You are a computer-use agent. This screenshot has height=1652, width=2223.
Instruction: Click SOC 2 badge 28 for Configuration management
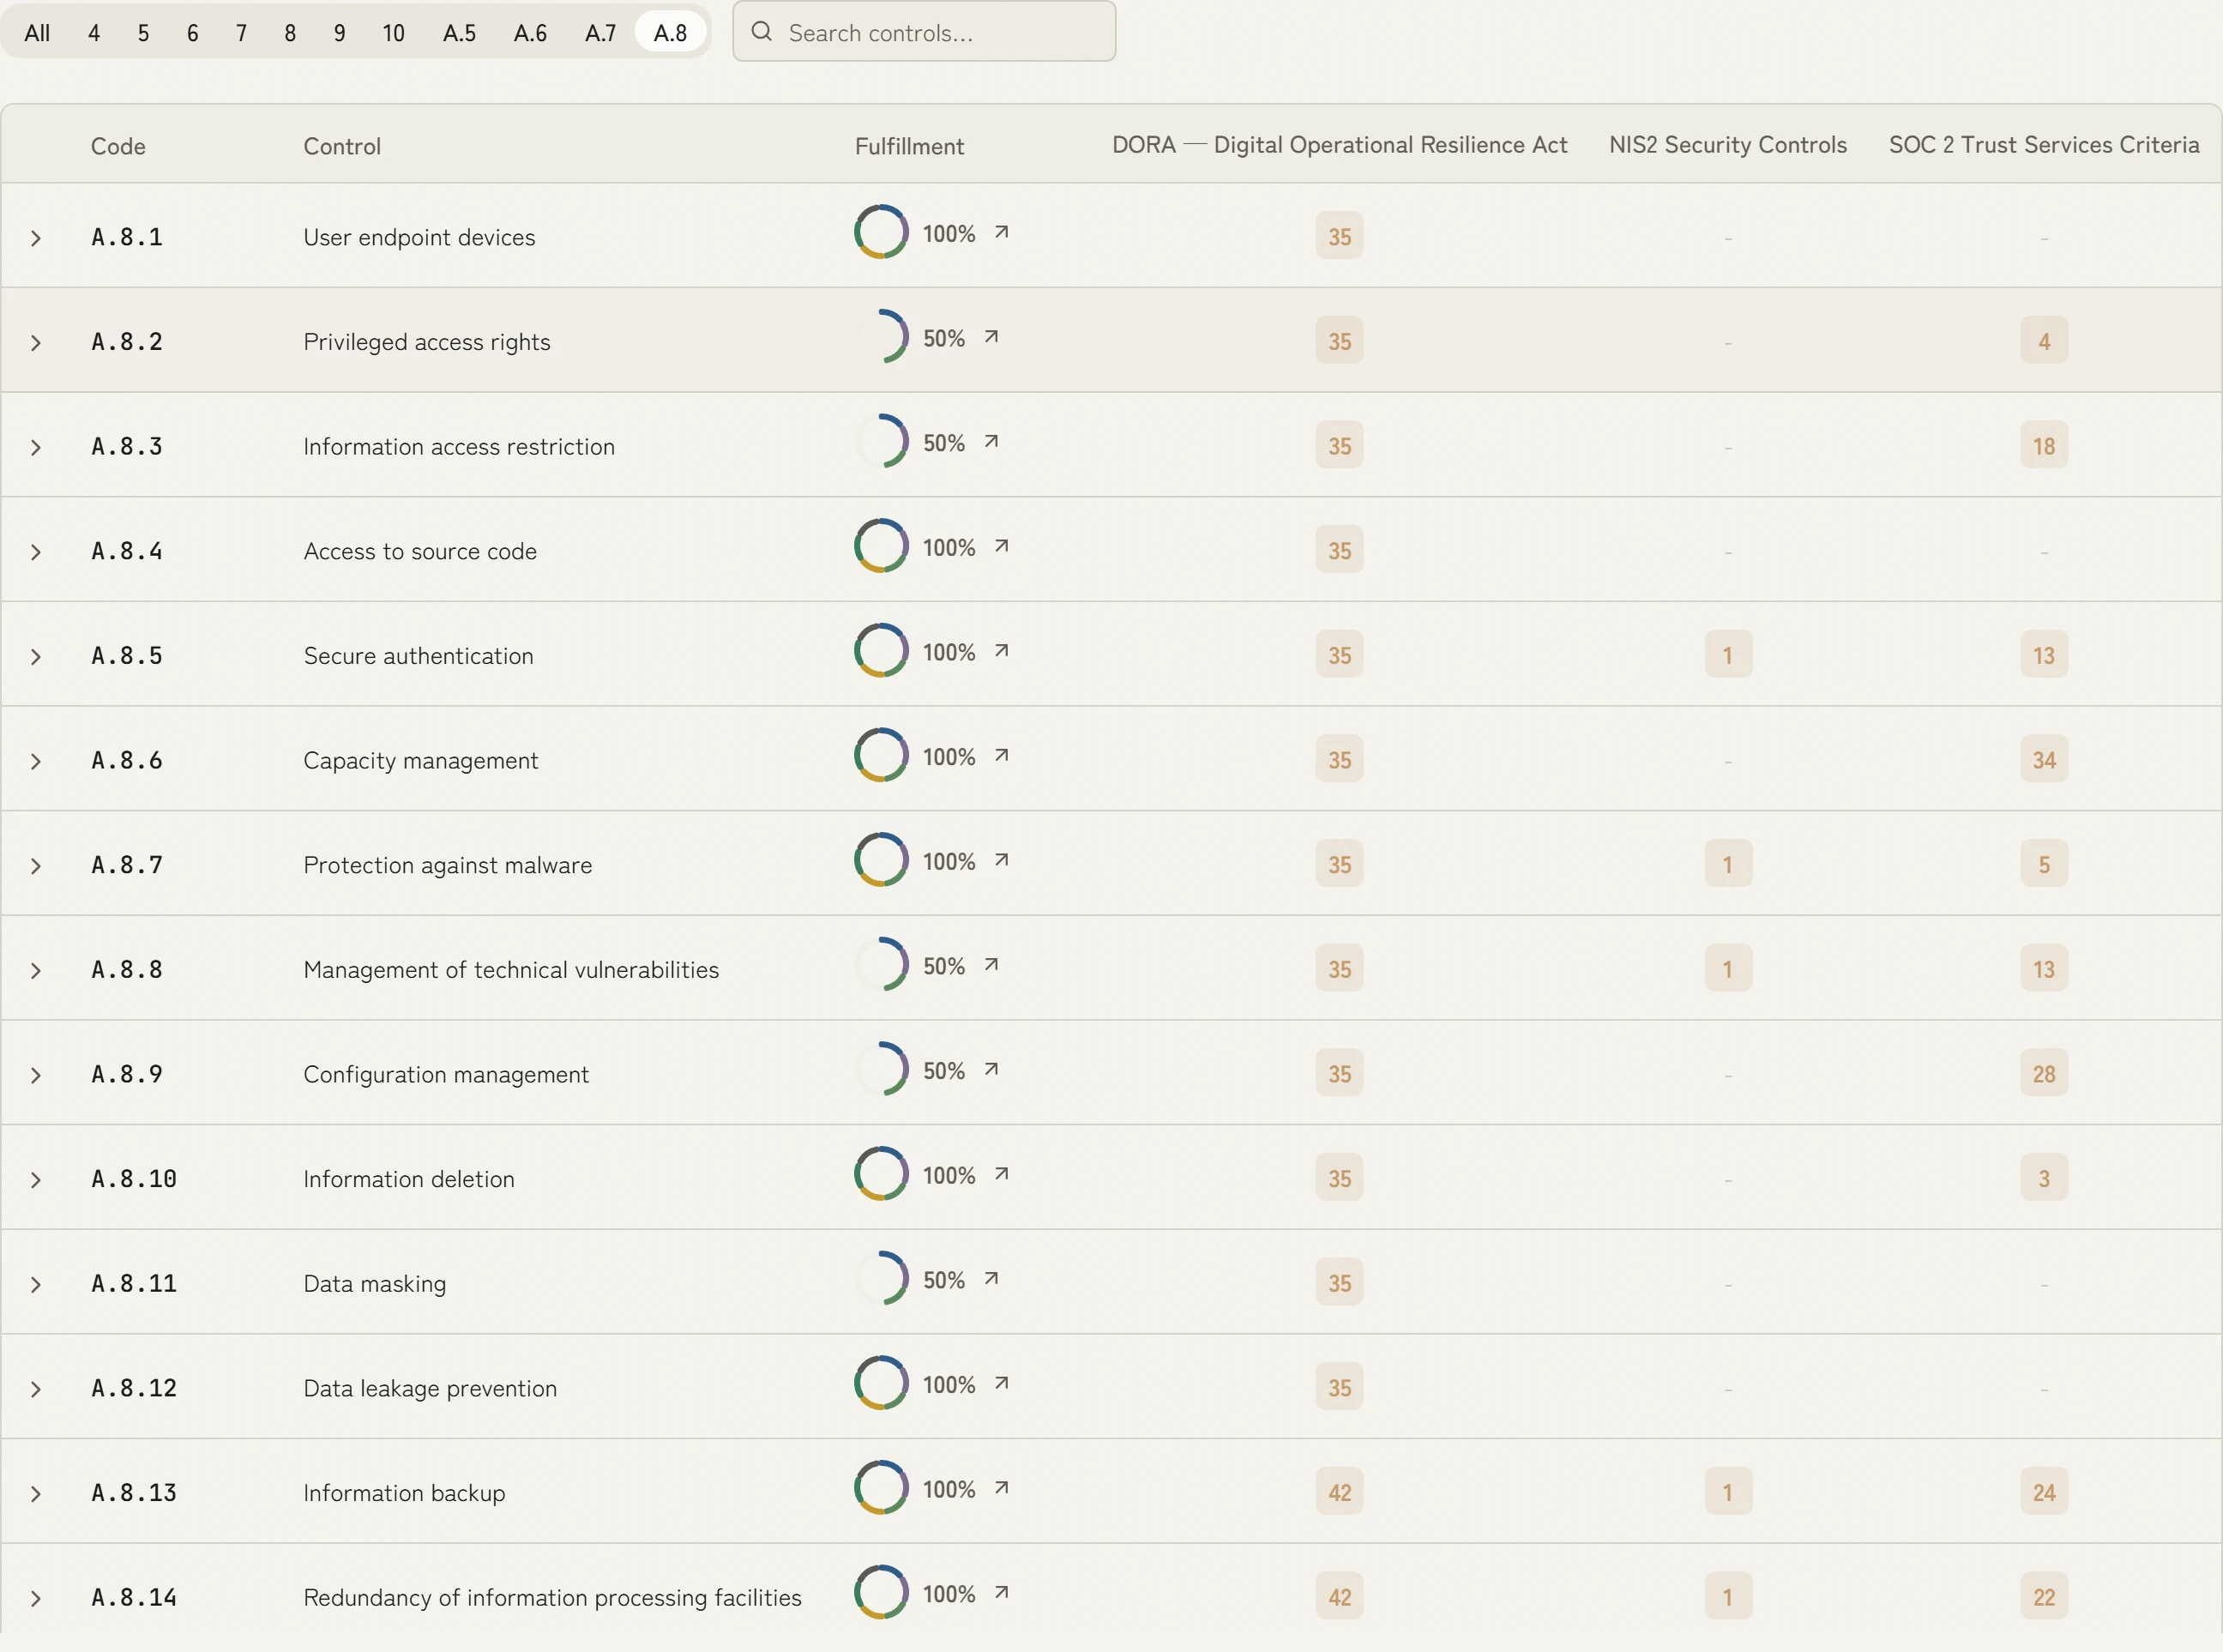tap(2044, 1074)
